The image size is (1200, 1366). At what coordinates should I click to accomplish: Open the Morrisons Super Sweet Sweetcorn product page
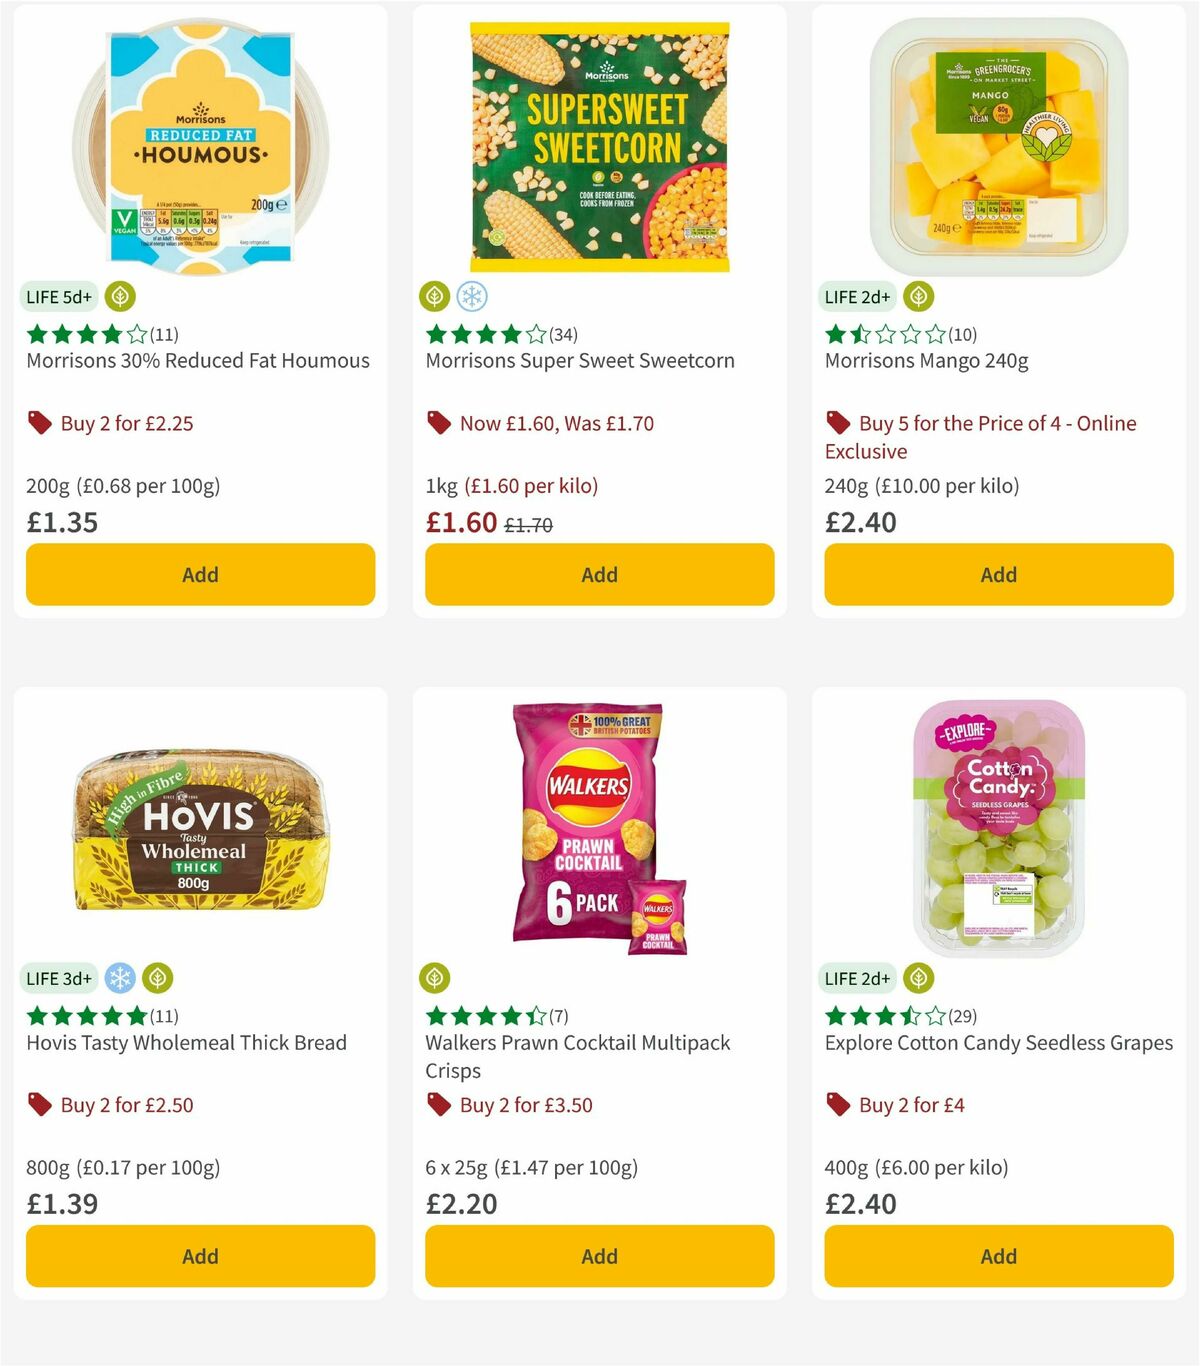(x=580, y=360)
